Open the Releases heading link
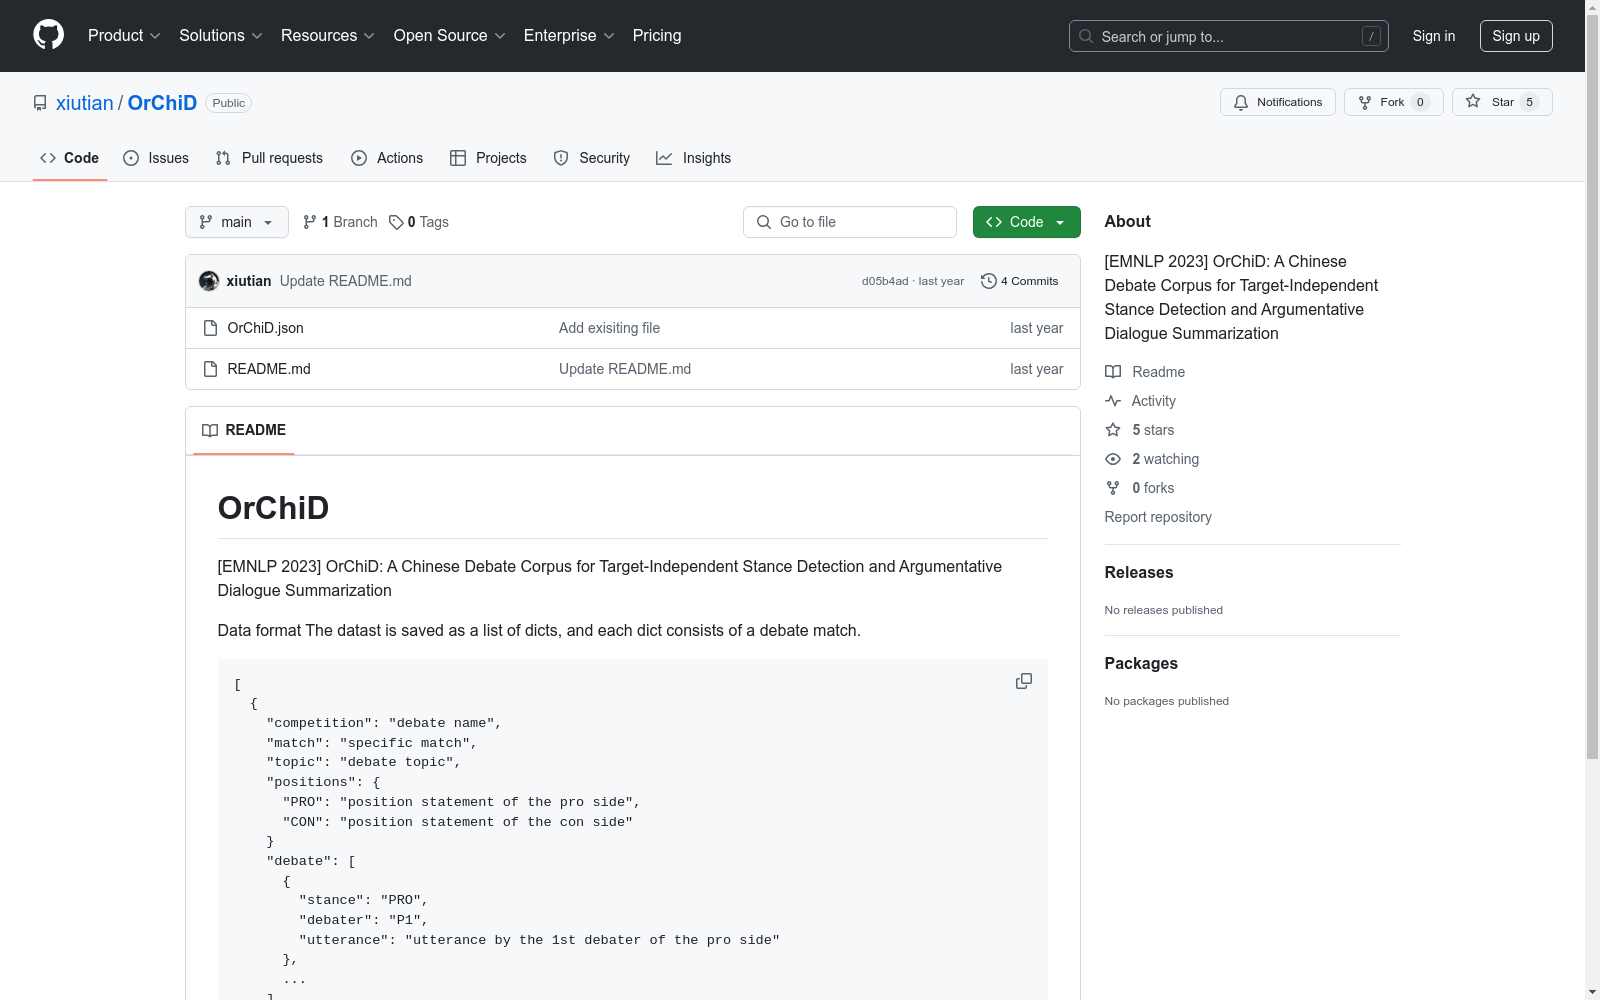 tap(1139, 573)
